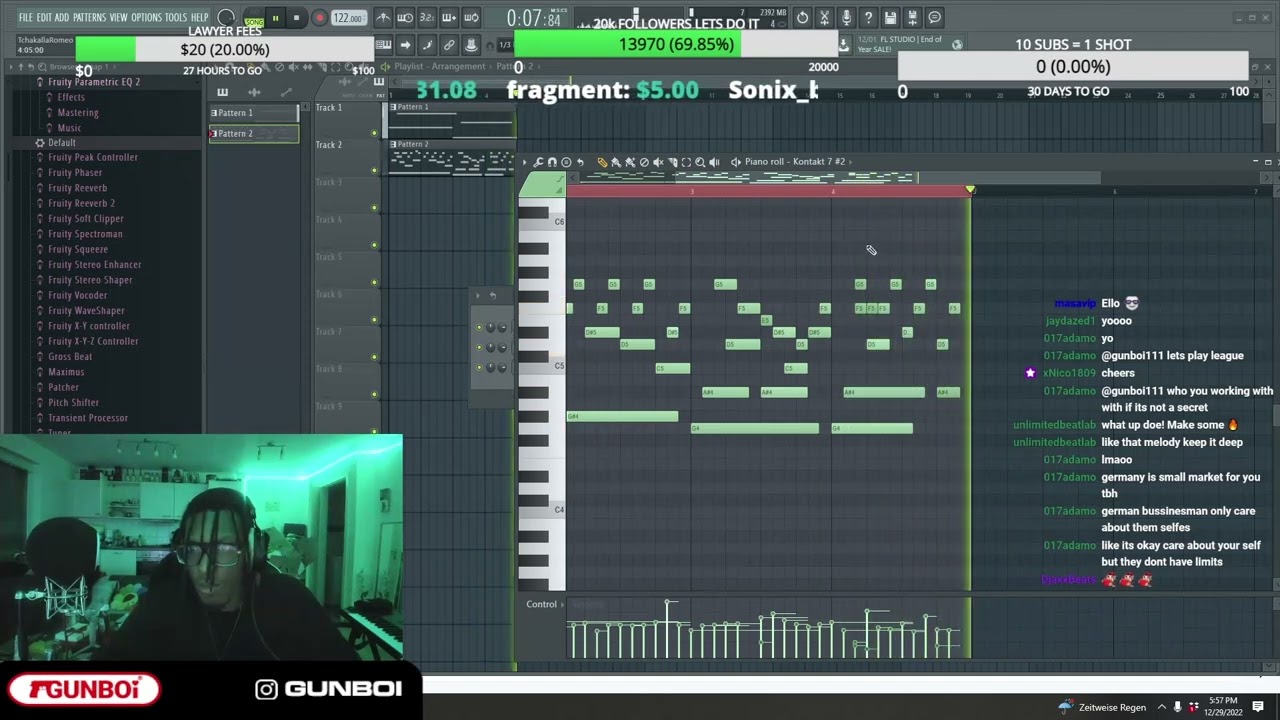Mute Track 2 in playlist
This screenshot has height=720, width=1280.
click(x=374, y=170)
